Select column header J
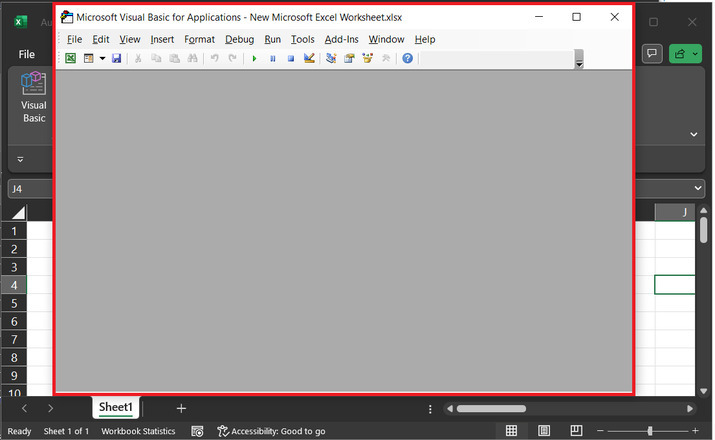The image size is (715, 440). coord(675,212)
